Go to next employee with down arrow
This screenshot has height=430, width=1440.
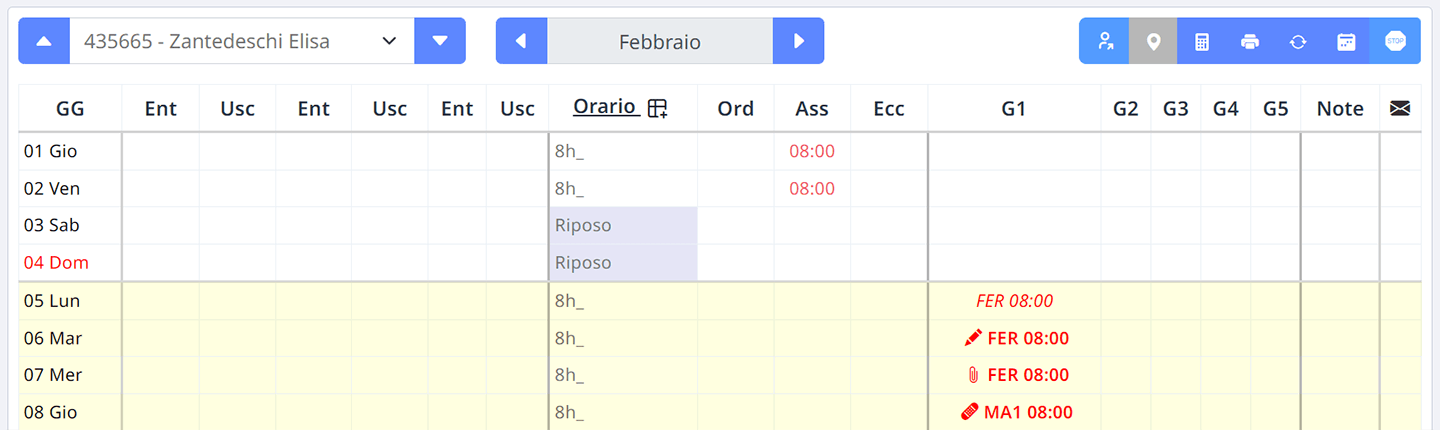440,41
